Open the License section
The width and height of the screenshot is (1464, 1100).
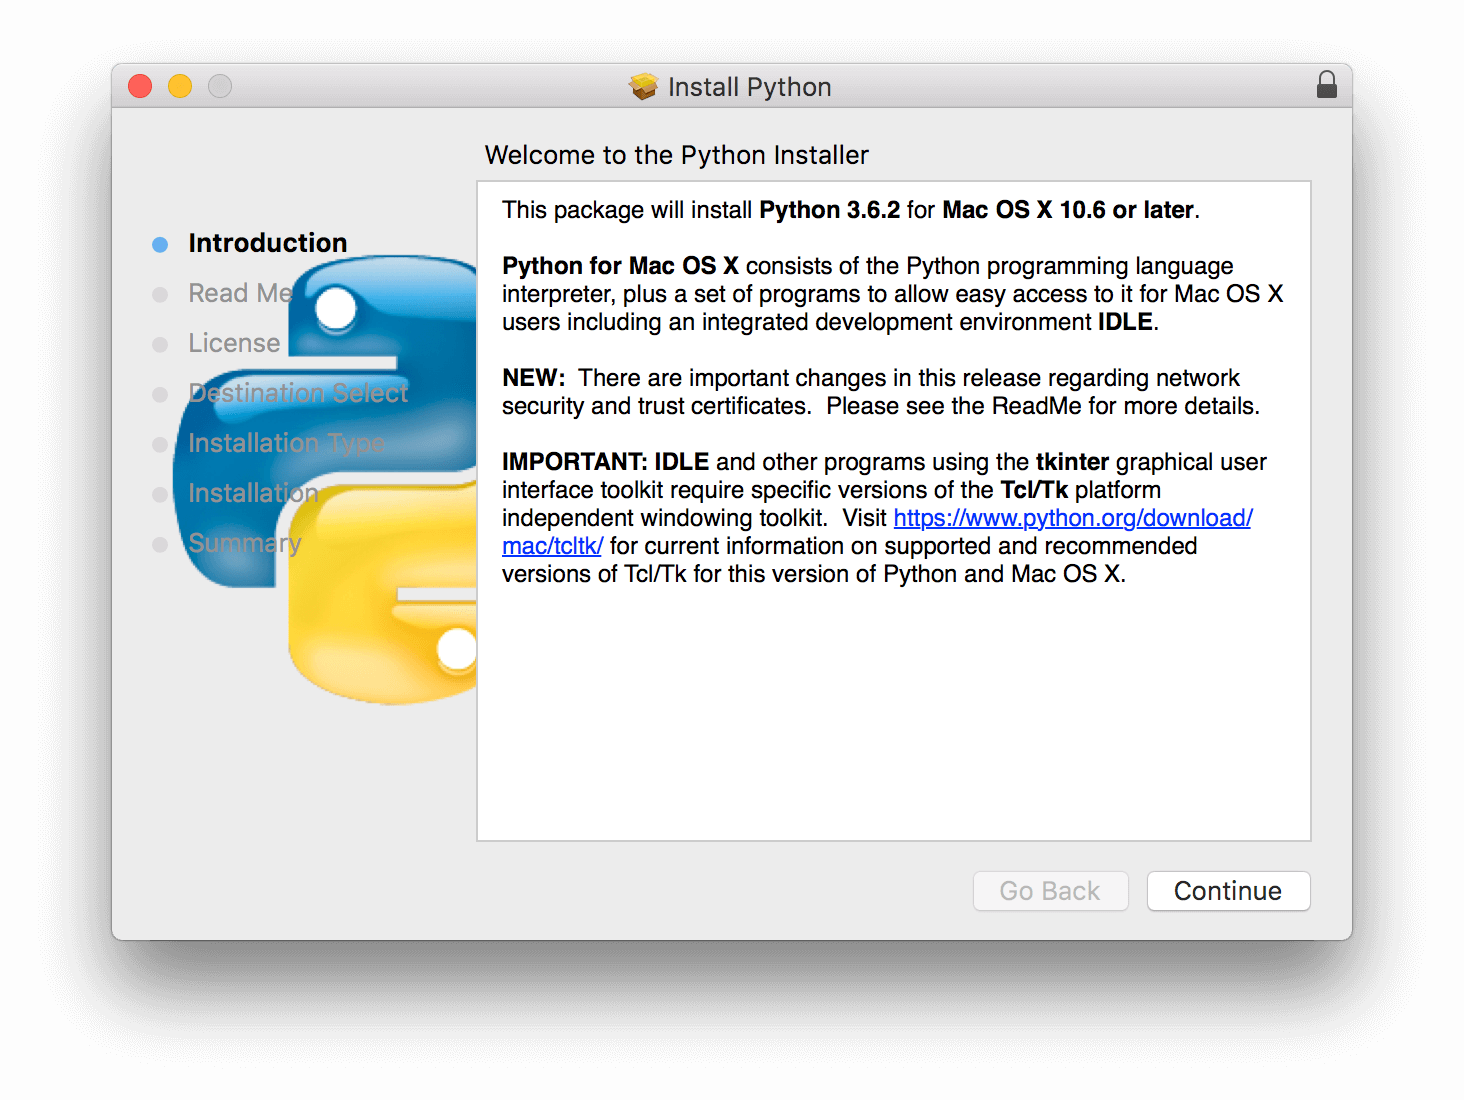point(234,343)
